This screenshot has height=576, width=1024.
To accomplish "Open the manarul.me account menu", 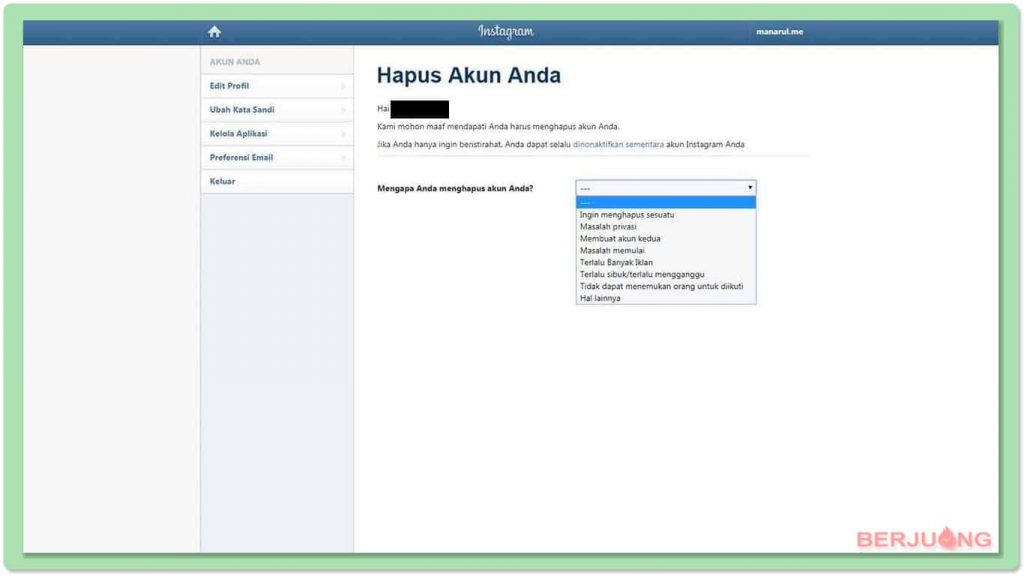I will [x=779, y=31].
